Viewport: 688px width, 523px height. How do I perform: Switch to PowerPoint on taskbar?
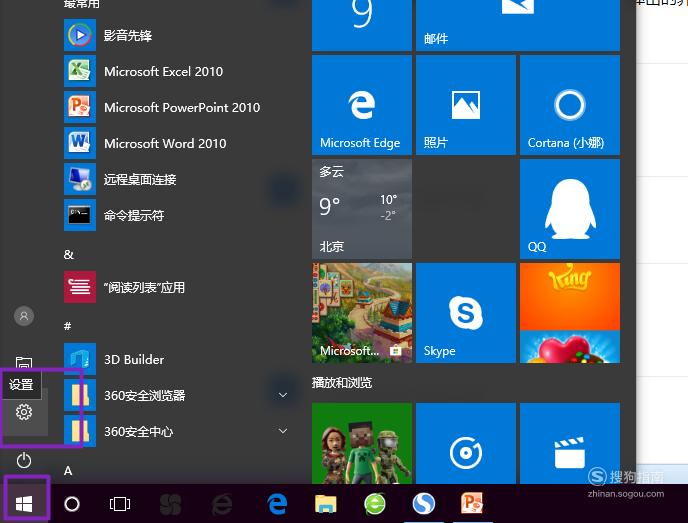pos(472,504)
